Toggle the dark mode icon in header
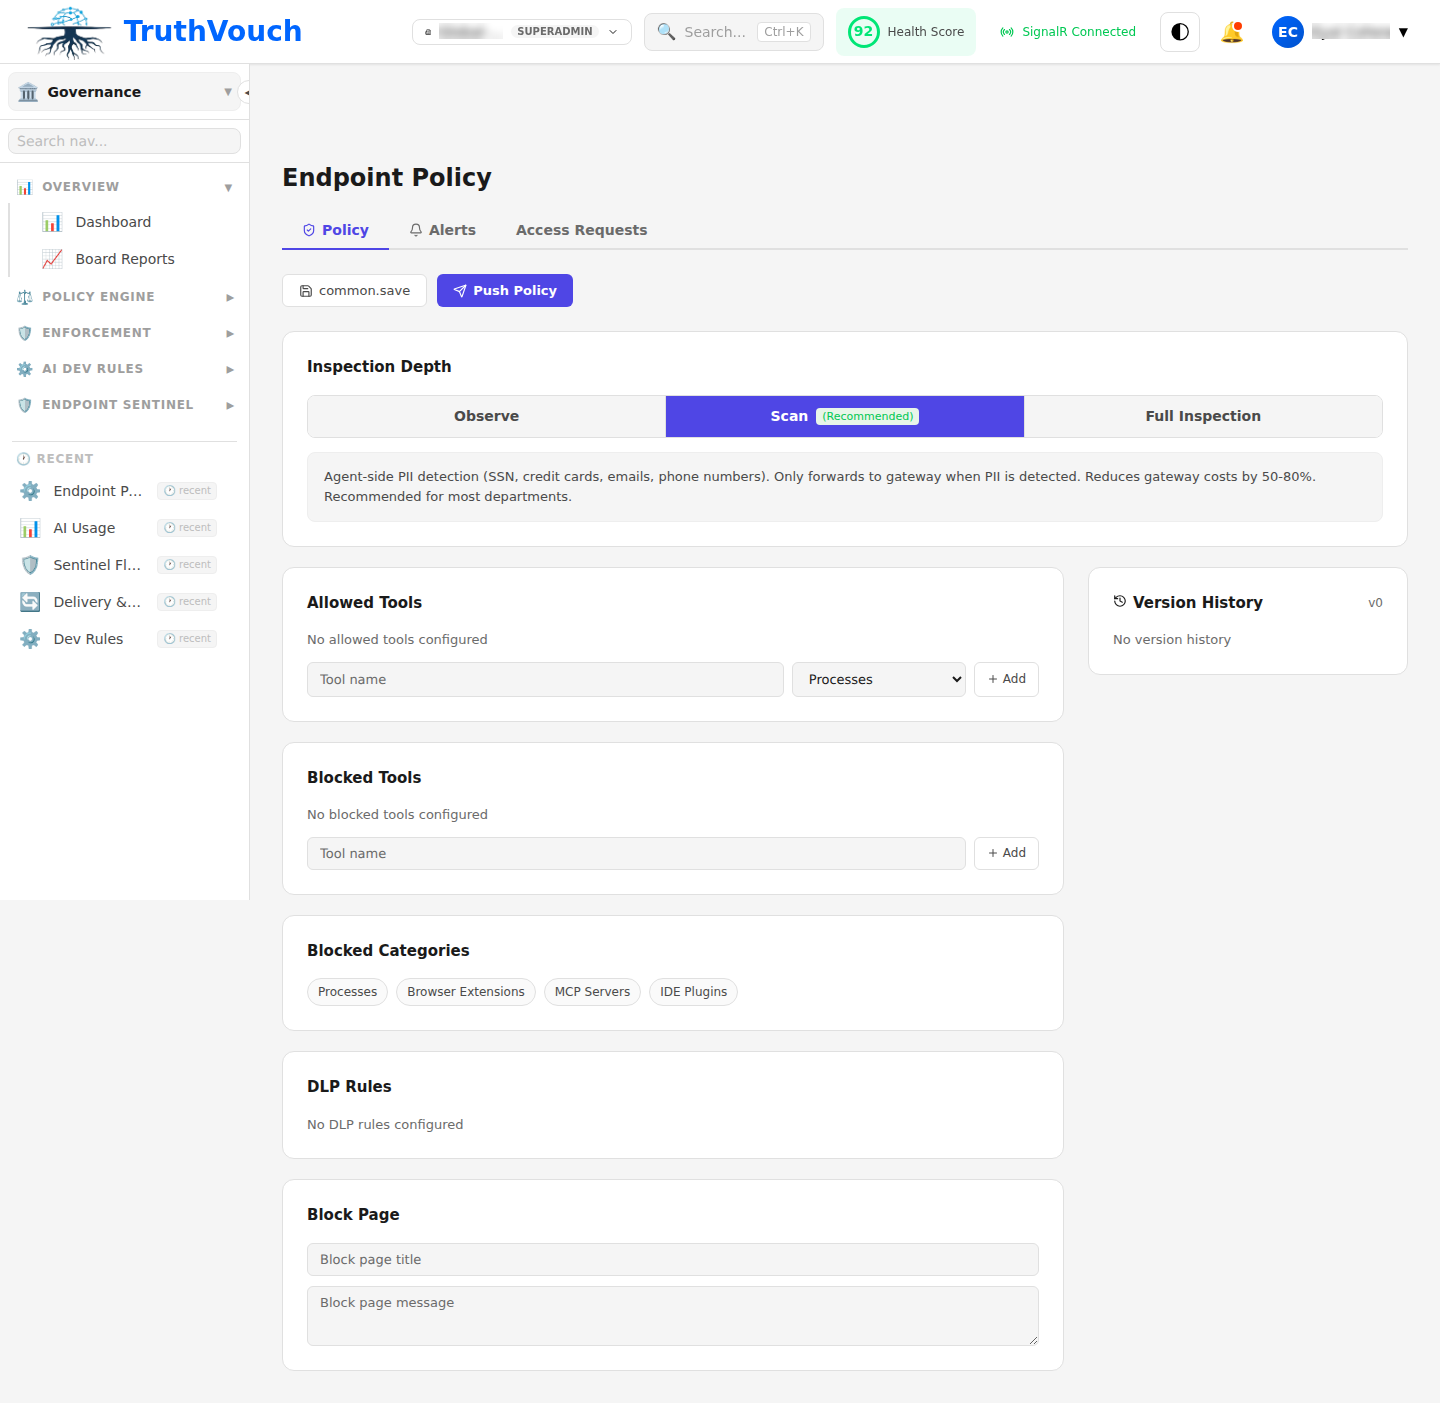Image resolution: width=1440 pixels, height=1403 pixels. point(1179,31)
